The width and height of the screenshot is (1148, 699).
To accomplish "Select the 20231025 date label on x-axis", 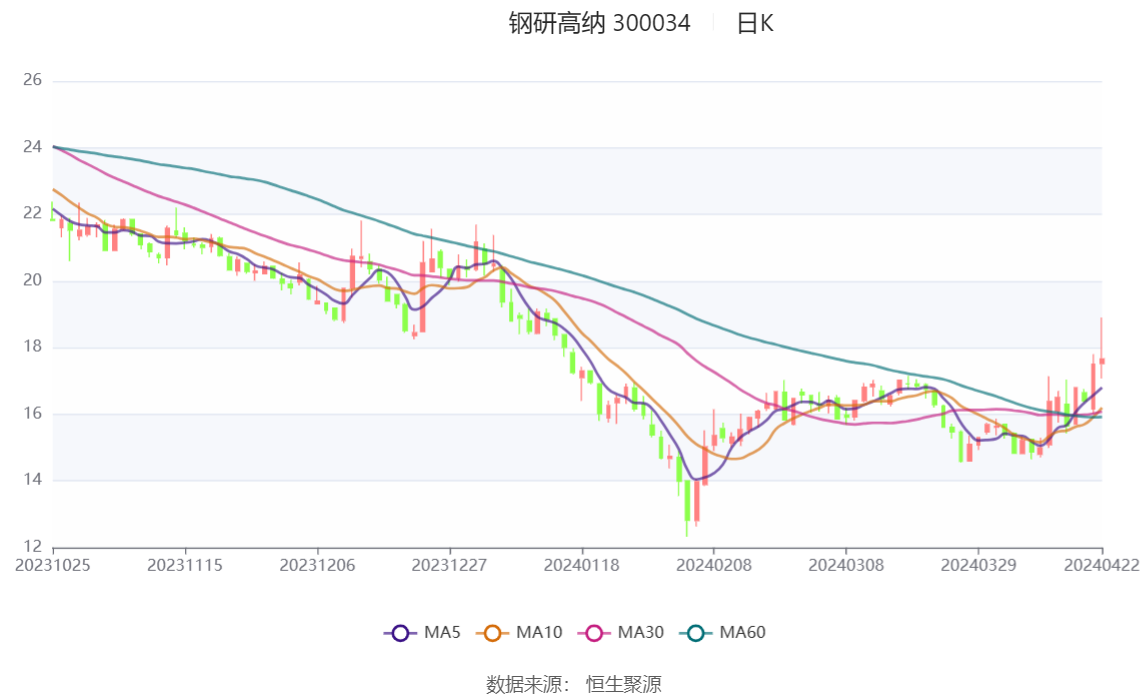I will tap(53, 565).
